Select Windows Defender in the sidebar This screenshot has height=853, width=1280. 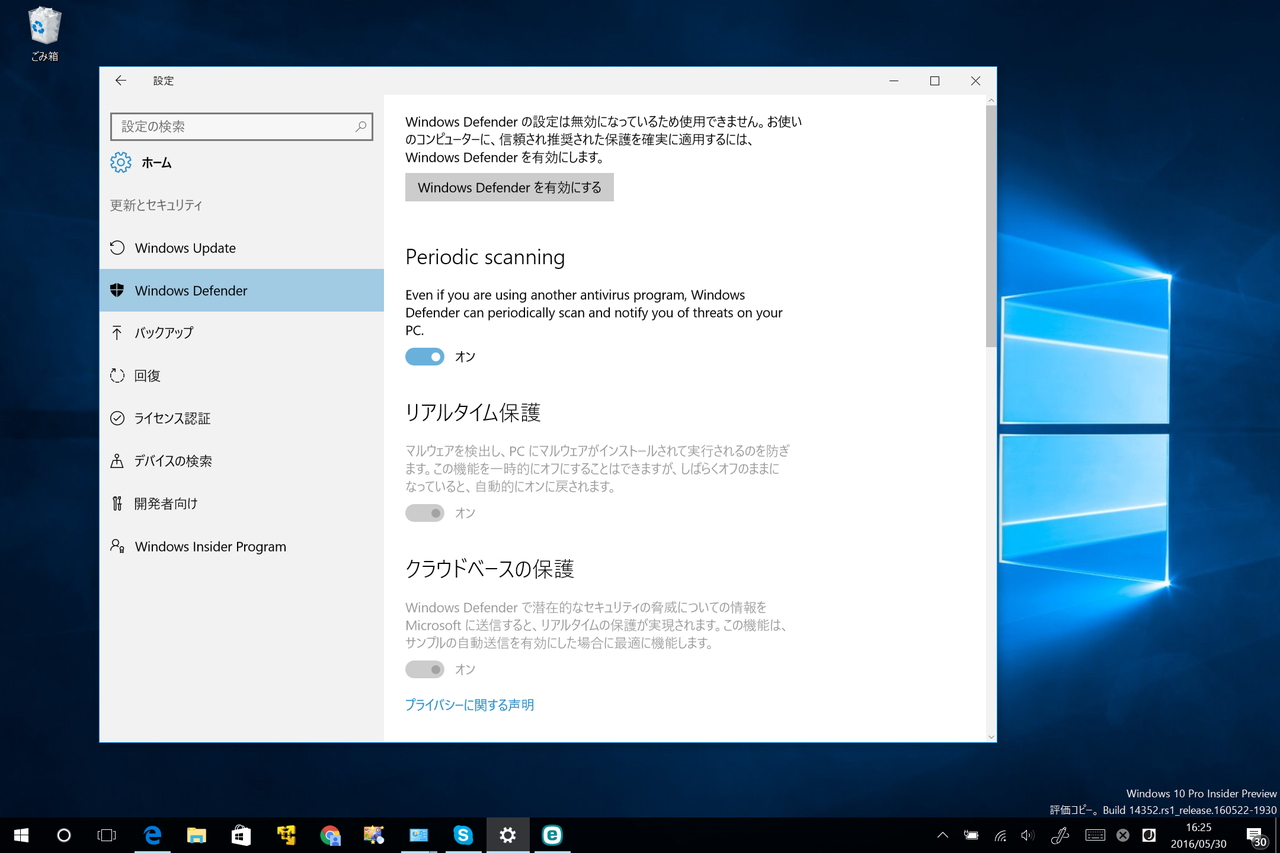click(242, 290)
